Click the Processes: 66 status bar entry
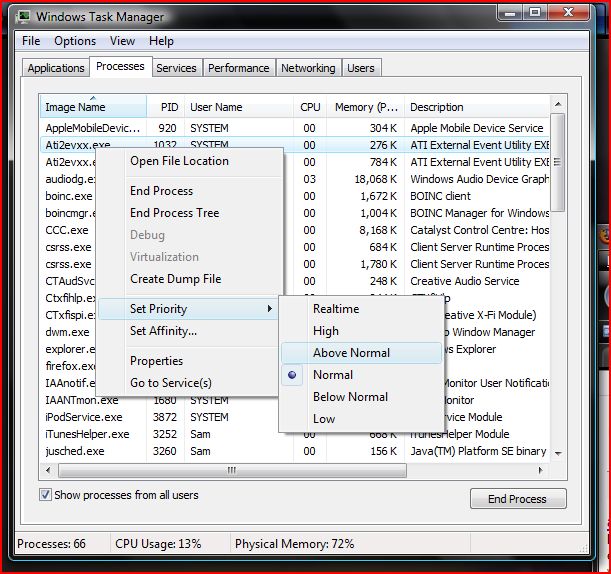 coord(51,544)
